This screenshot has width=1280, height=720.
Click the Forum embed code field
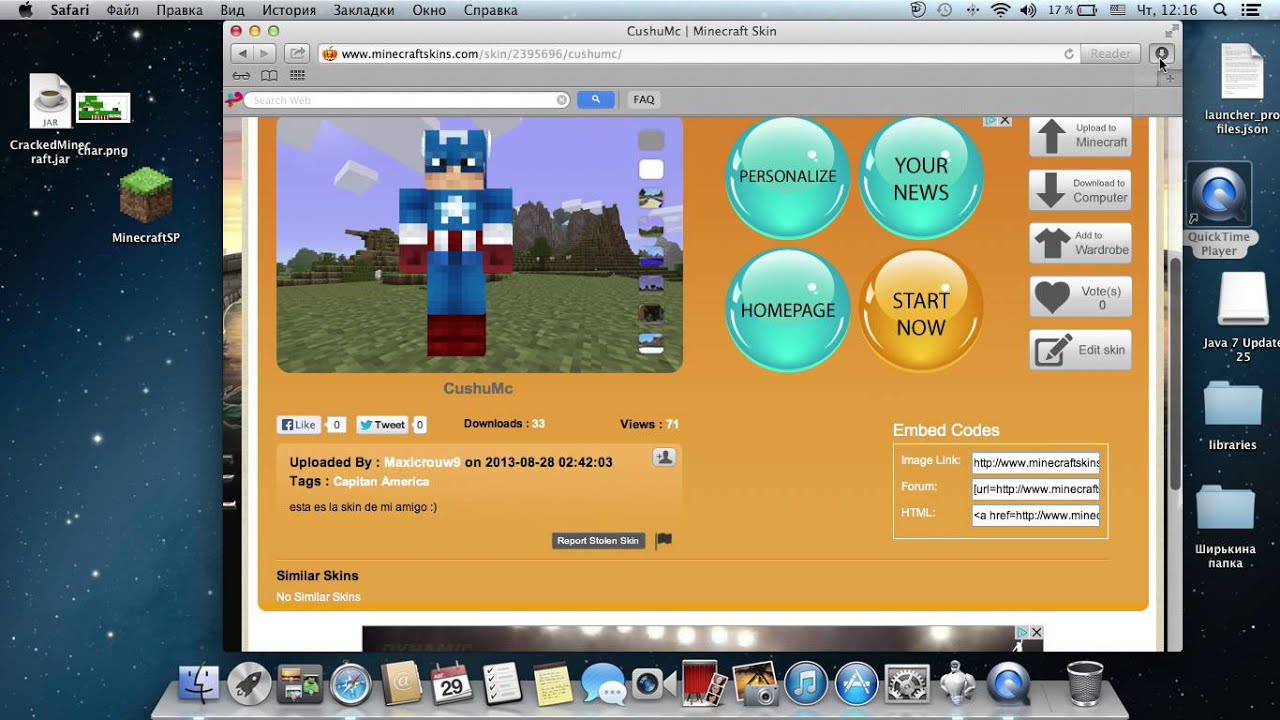(x=1036, y=489)
